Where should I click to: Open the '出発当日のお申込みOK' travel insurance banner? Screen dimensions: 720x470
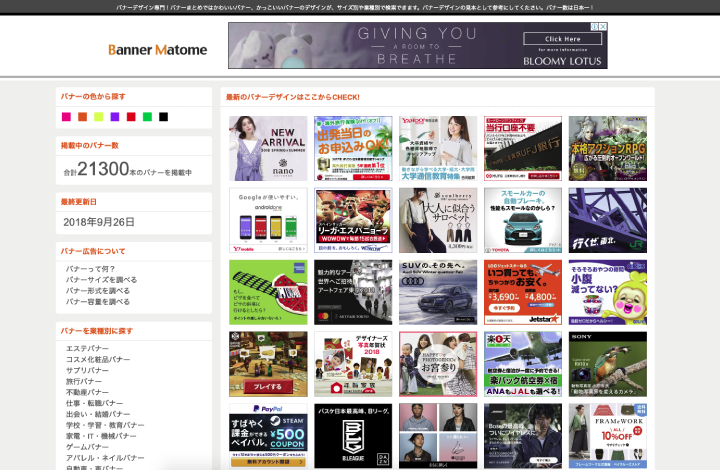point(353,148)
